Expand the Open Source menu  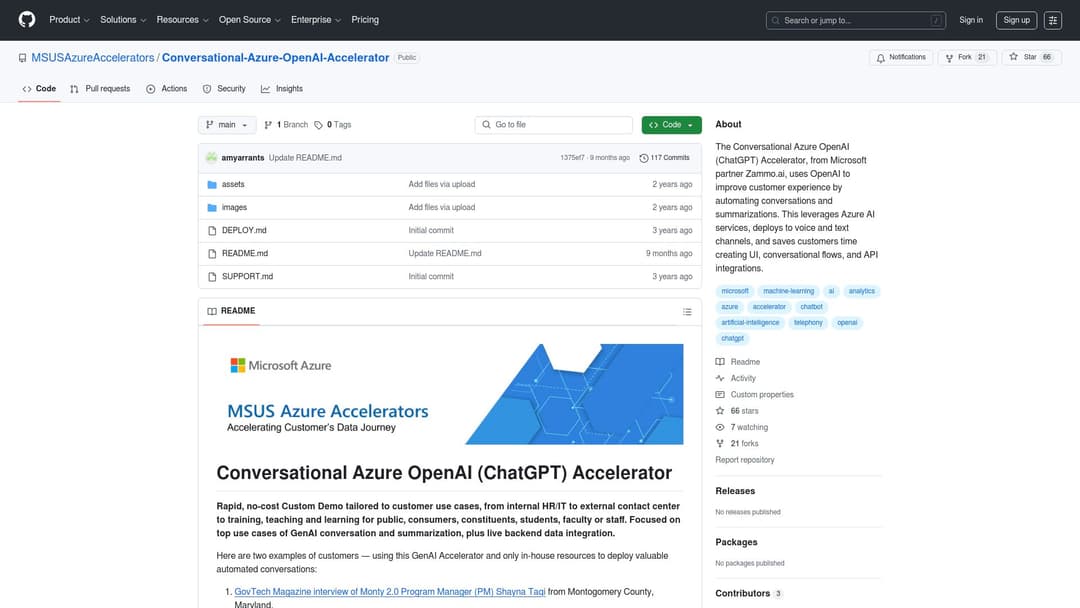tap(249, 20)
